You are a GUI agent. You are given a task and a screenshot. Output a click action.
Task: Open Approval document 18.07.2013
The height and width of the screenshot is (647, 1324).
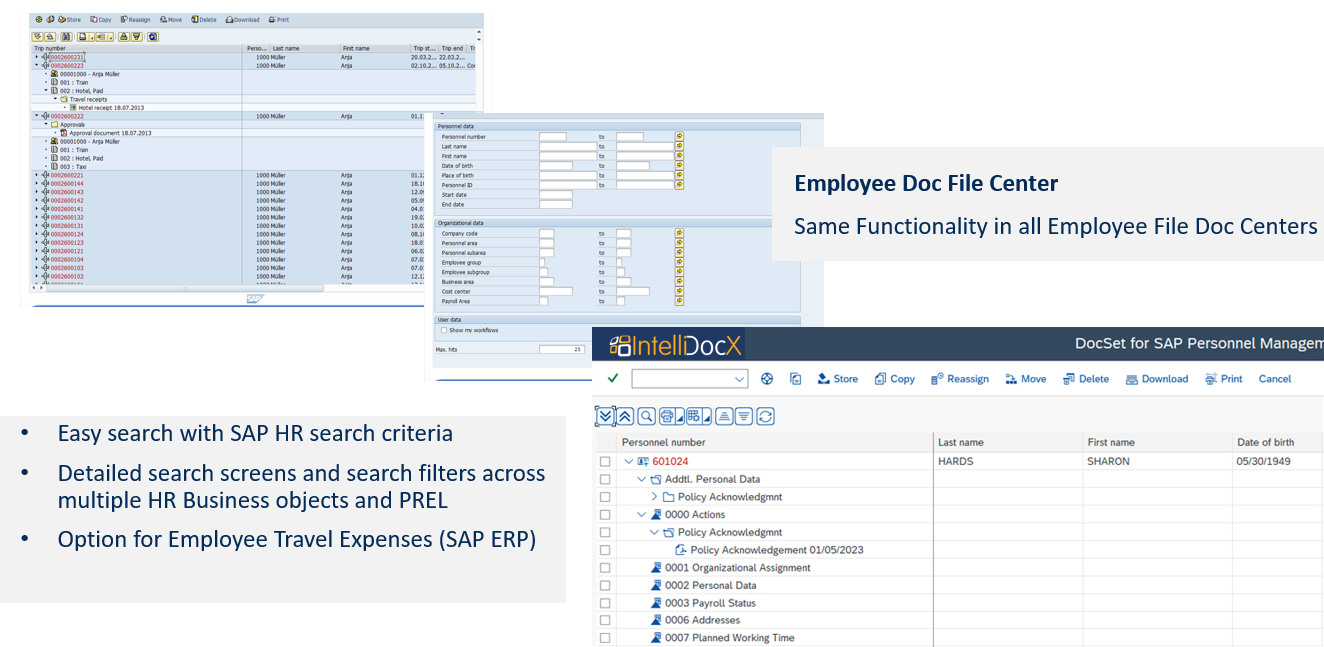110,133
